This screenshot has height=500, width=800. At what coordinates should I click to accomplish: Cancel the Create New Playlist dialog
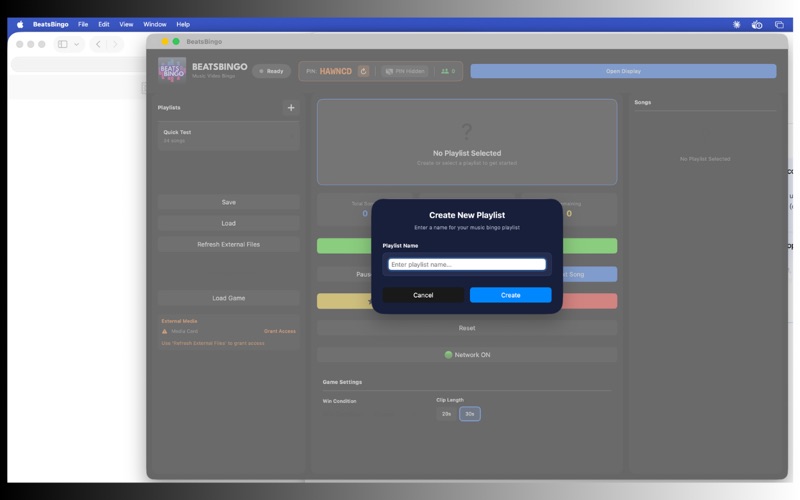click(423, 295)
